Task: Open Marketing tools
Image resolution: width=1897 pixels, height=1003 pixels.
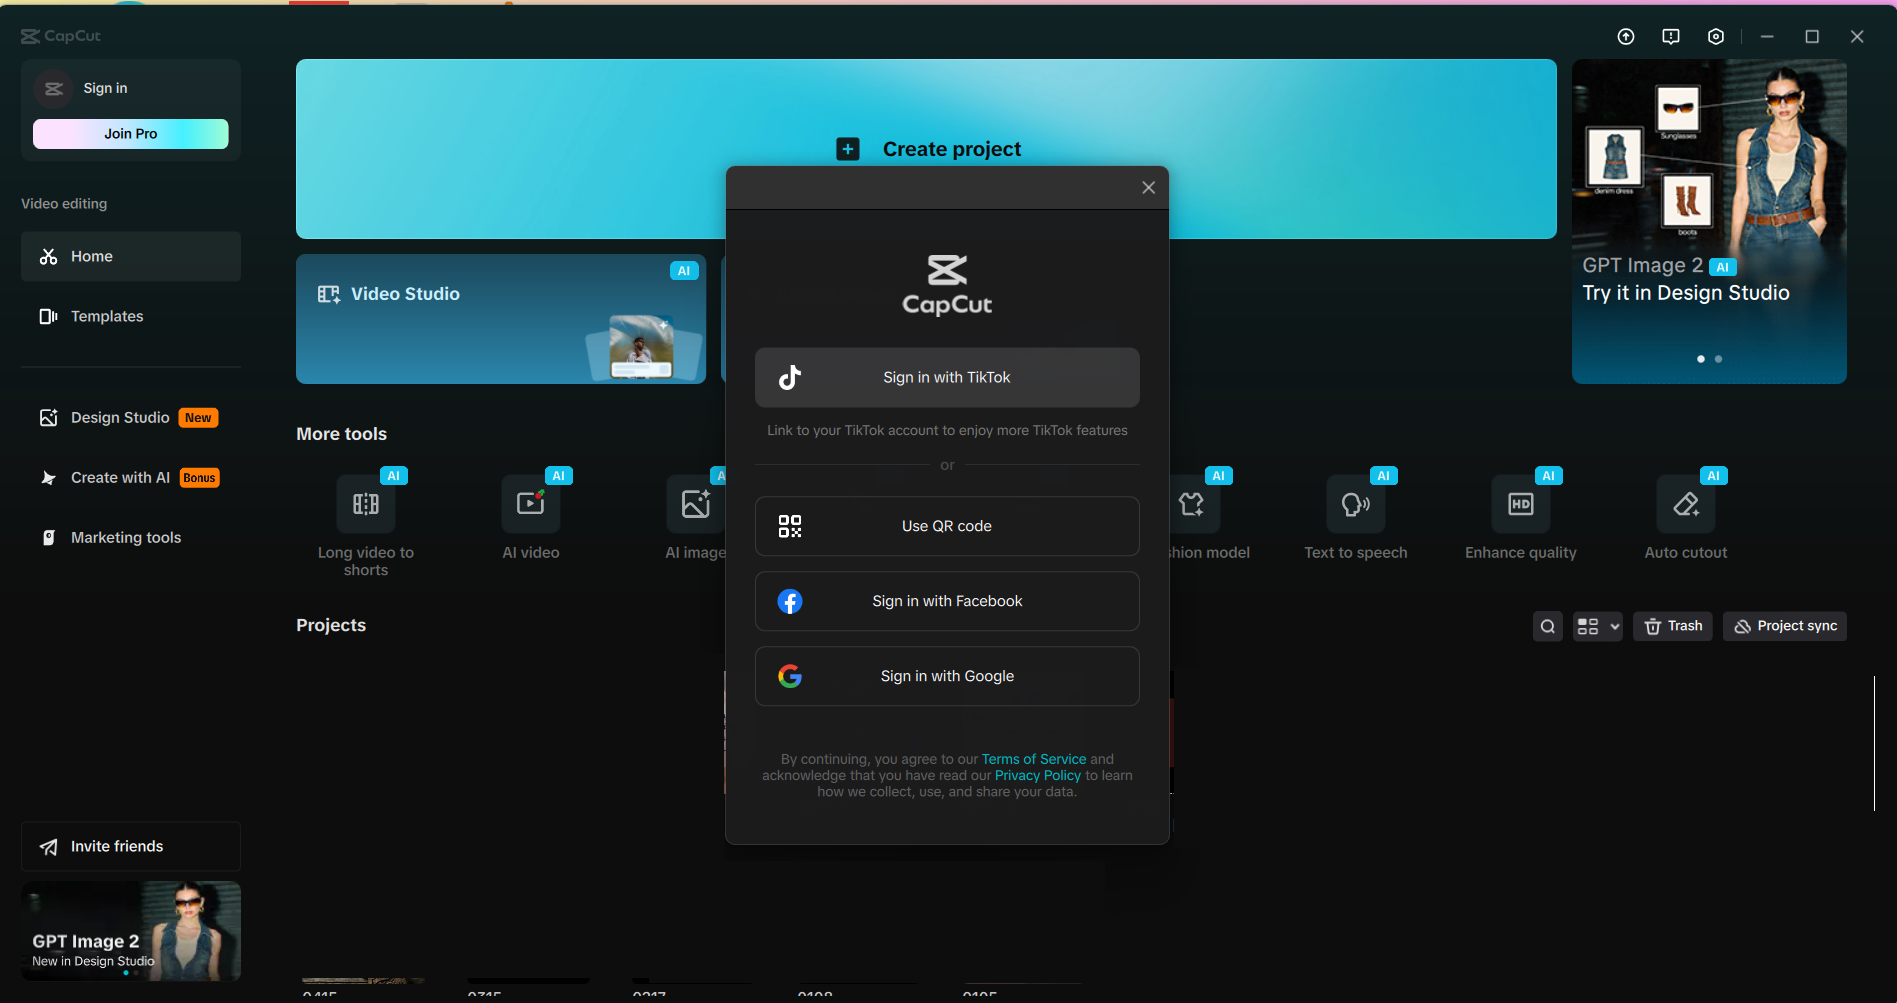Action: (x=131, y=538)
